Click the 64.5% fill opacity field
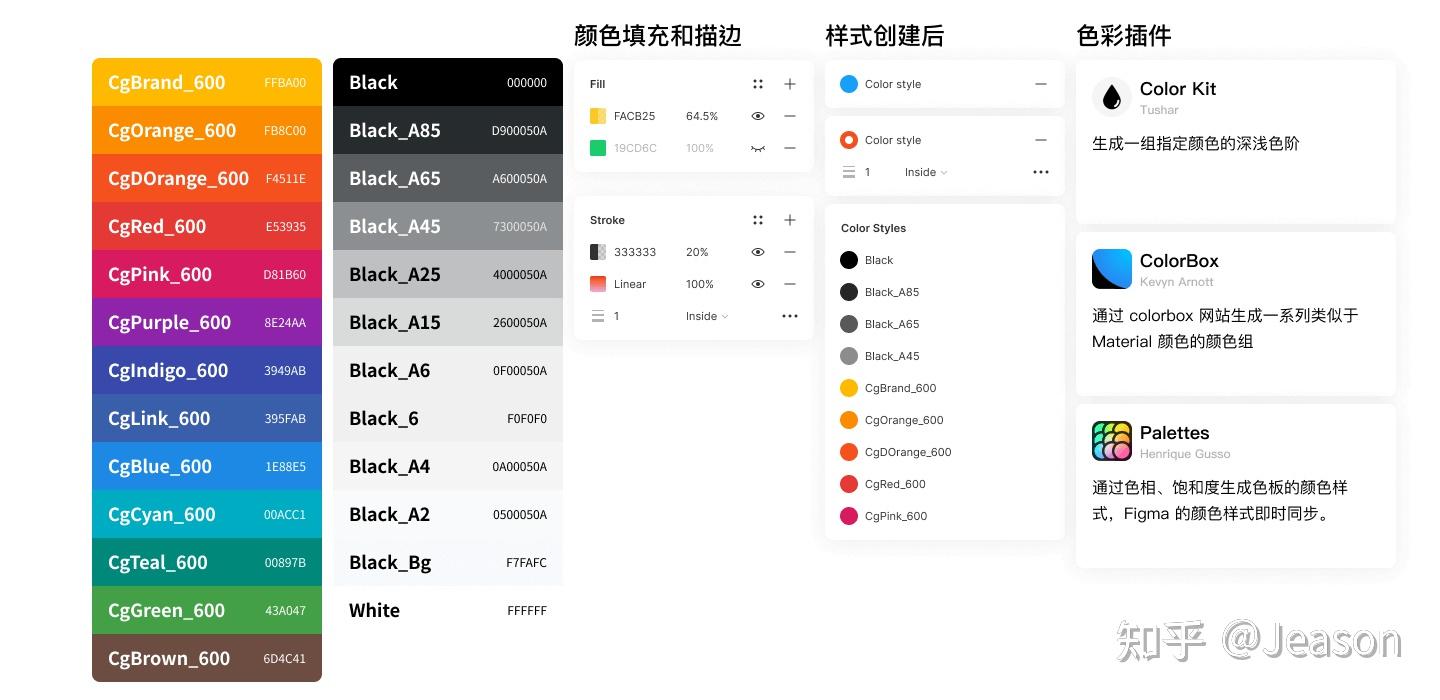Screen dimensions: 1440x700 [702, 116]
